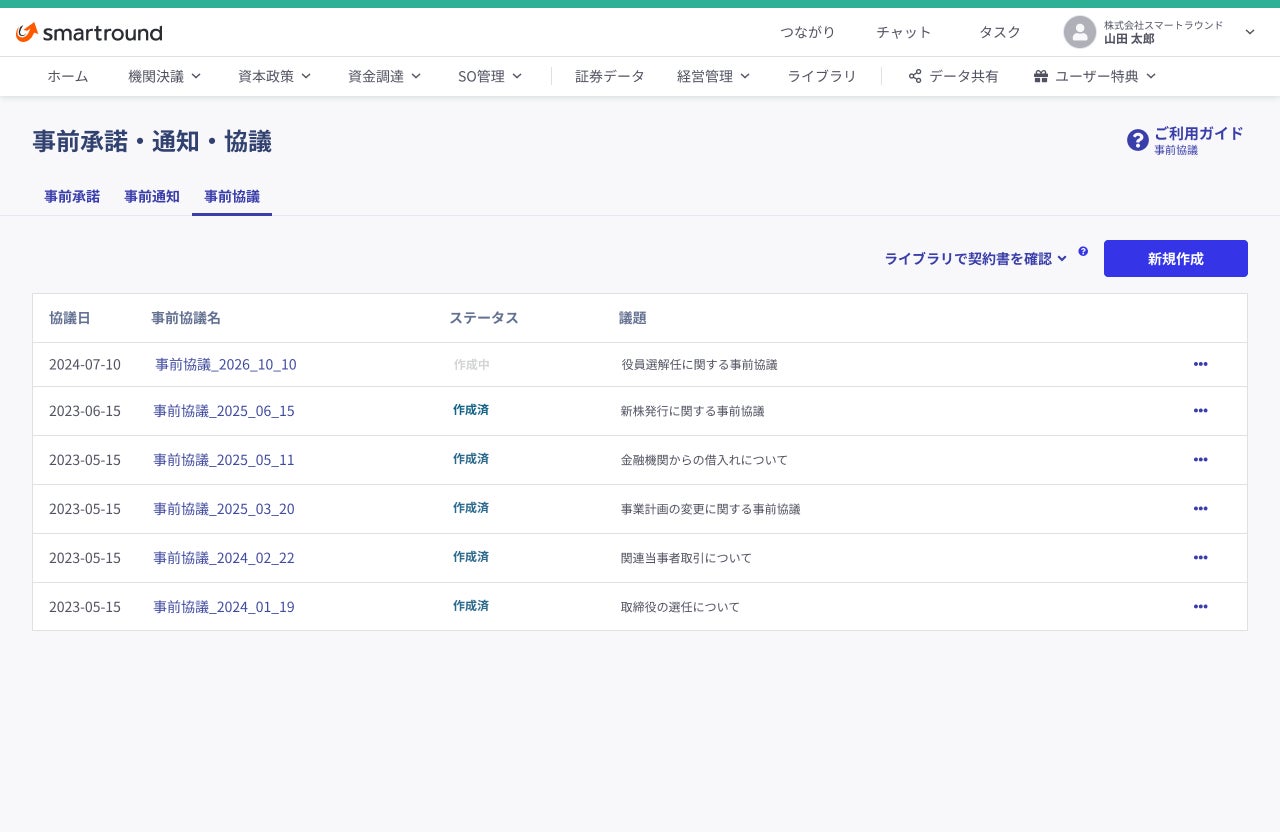Open the 事前協議_2025_05_11 link

click(x=224, y=460)
